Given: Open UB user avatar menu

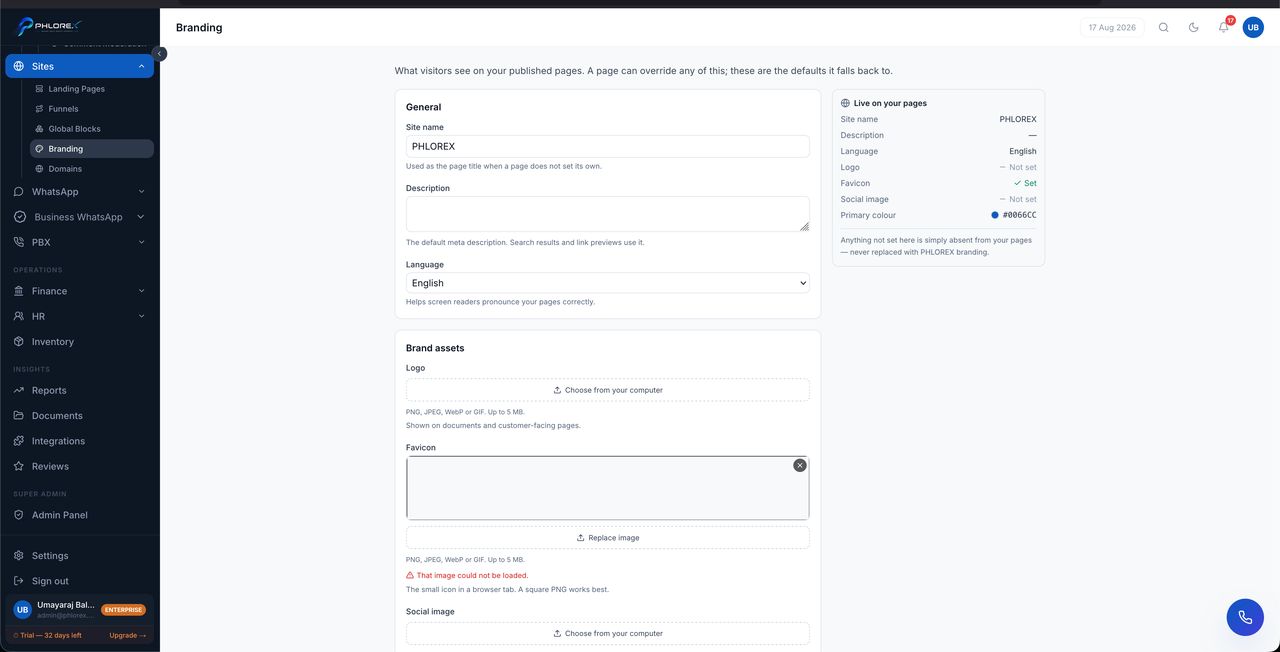Looking at the screenshot, I should [1253, 27].
